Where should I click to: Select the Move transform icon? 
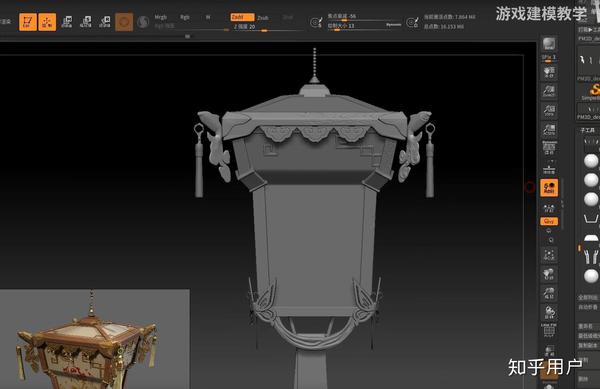point(67,22)
